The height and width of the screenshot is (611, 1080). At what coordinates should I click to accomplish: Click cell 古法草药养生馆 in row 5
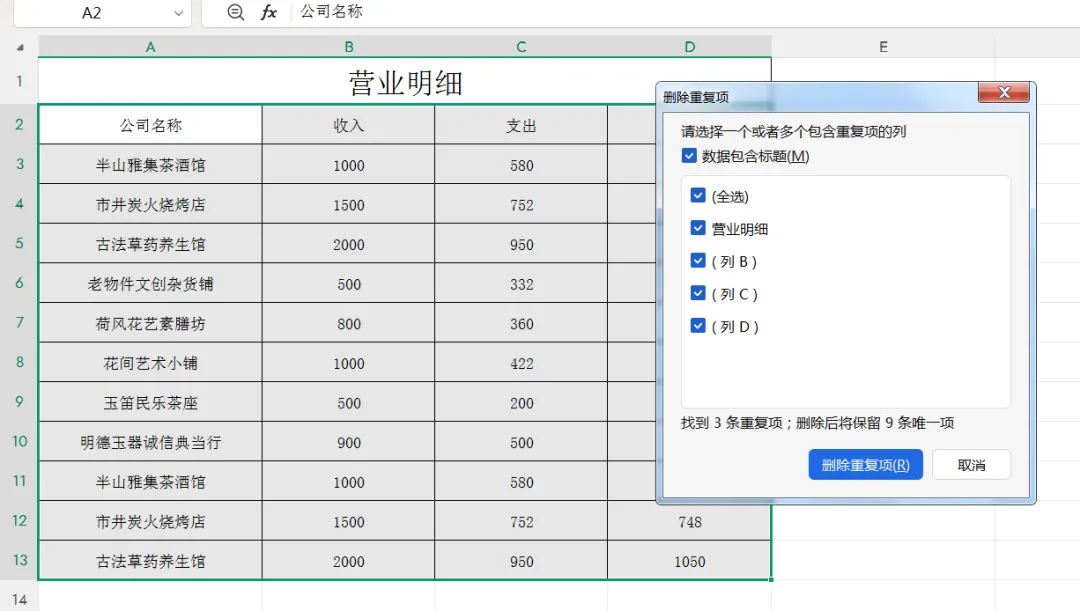pos(150,245)
